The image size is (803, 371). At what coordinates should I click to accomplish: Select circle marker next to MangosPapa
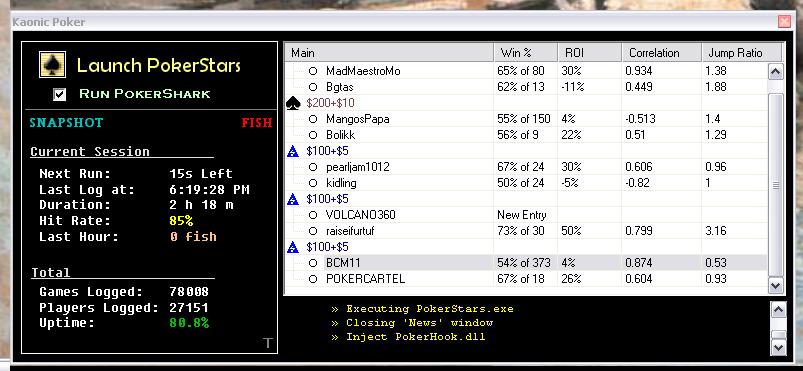click(313, 119)
